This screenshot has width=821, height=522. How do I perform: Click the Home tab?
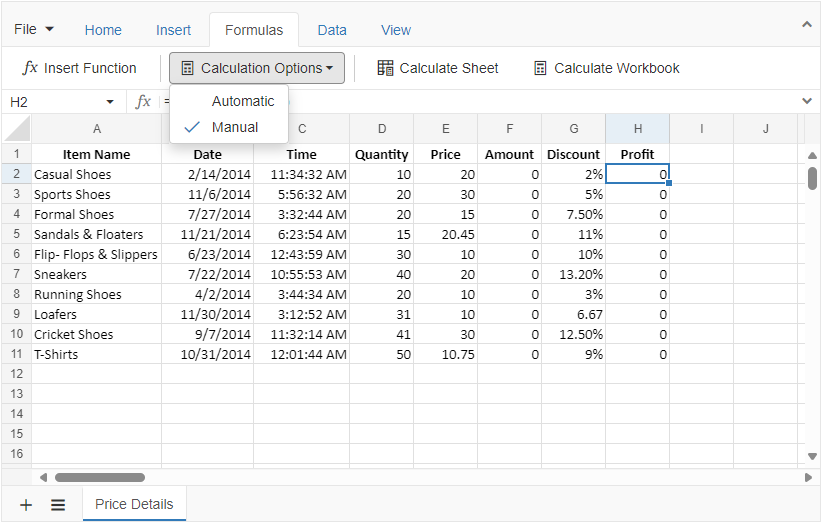pyautogui.click(x=103, y=30)
